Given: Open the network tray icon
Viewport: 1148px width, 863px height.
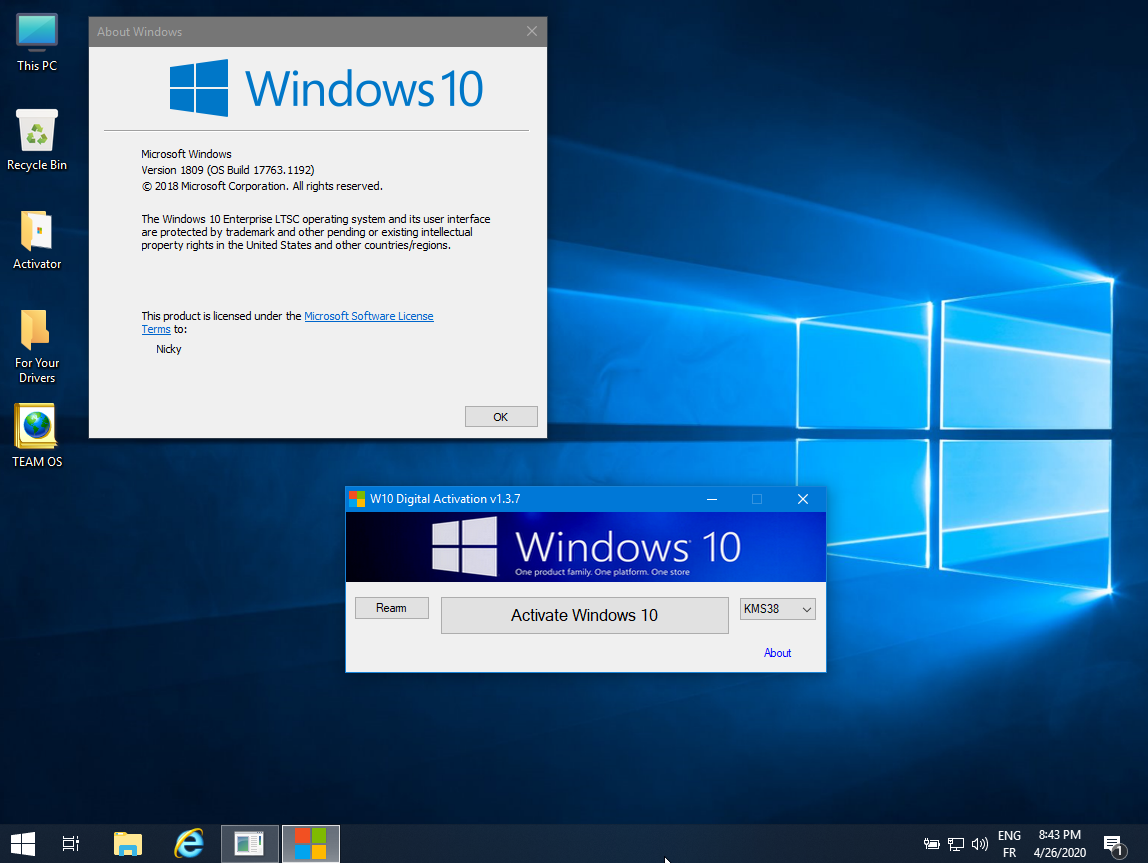Looking at the screenshot, I should click(955, 844).
